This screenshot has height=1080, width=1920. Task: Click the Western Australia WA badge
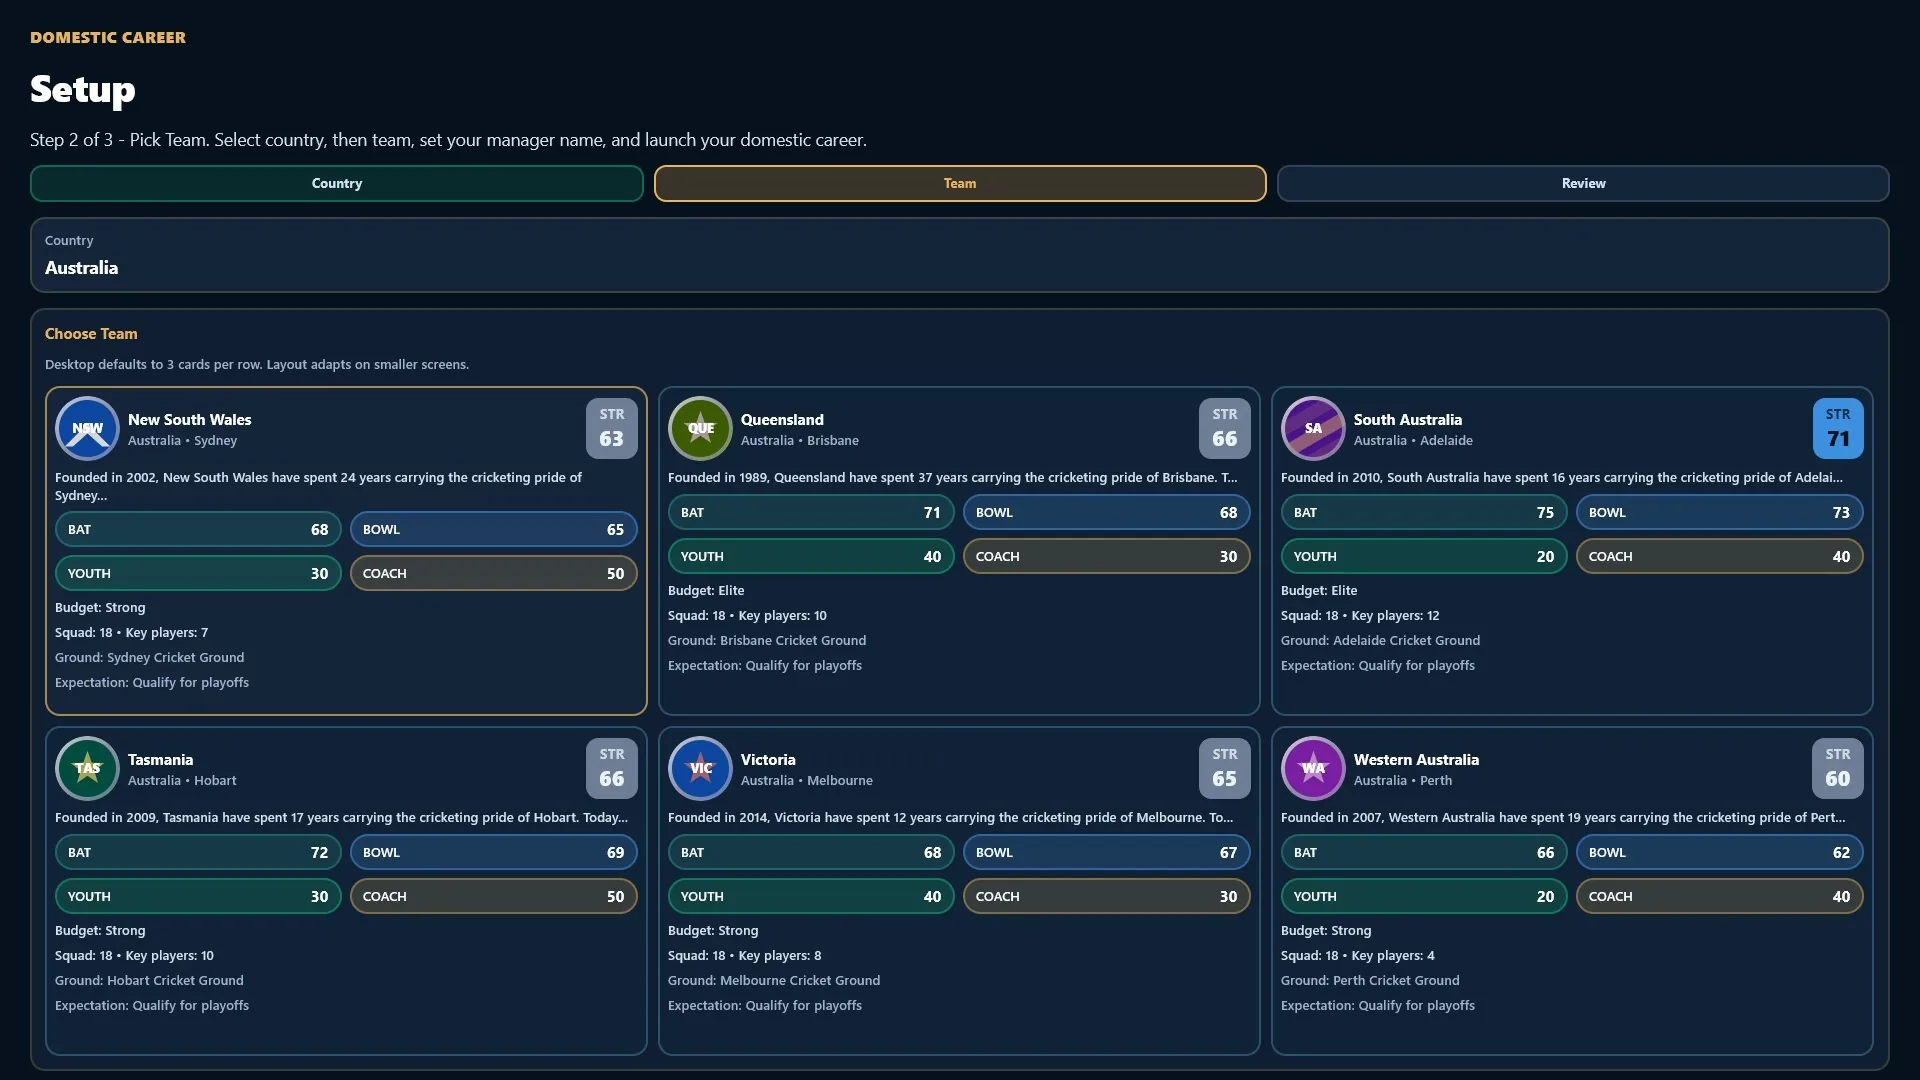(1313, 769)
